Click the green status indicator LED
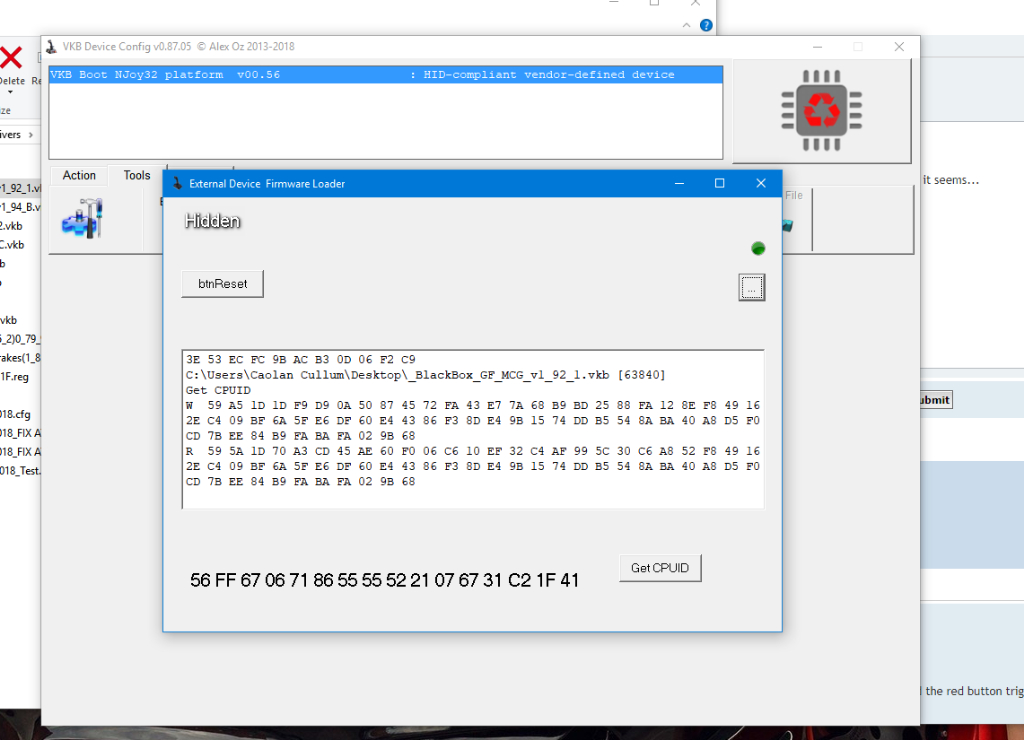1024x740 pixels. click(758, 248)
